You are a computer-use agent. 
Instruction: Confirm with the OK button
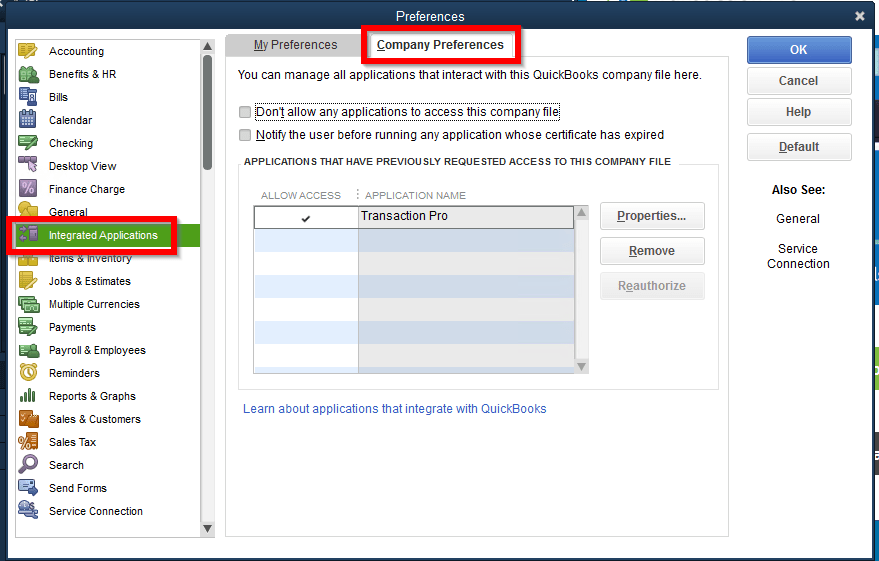[799, 50]
